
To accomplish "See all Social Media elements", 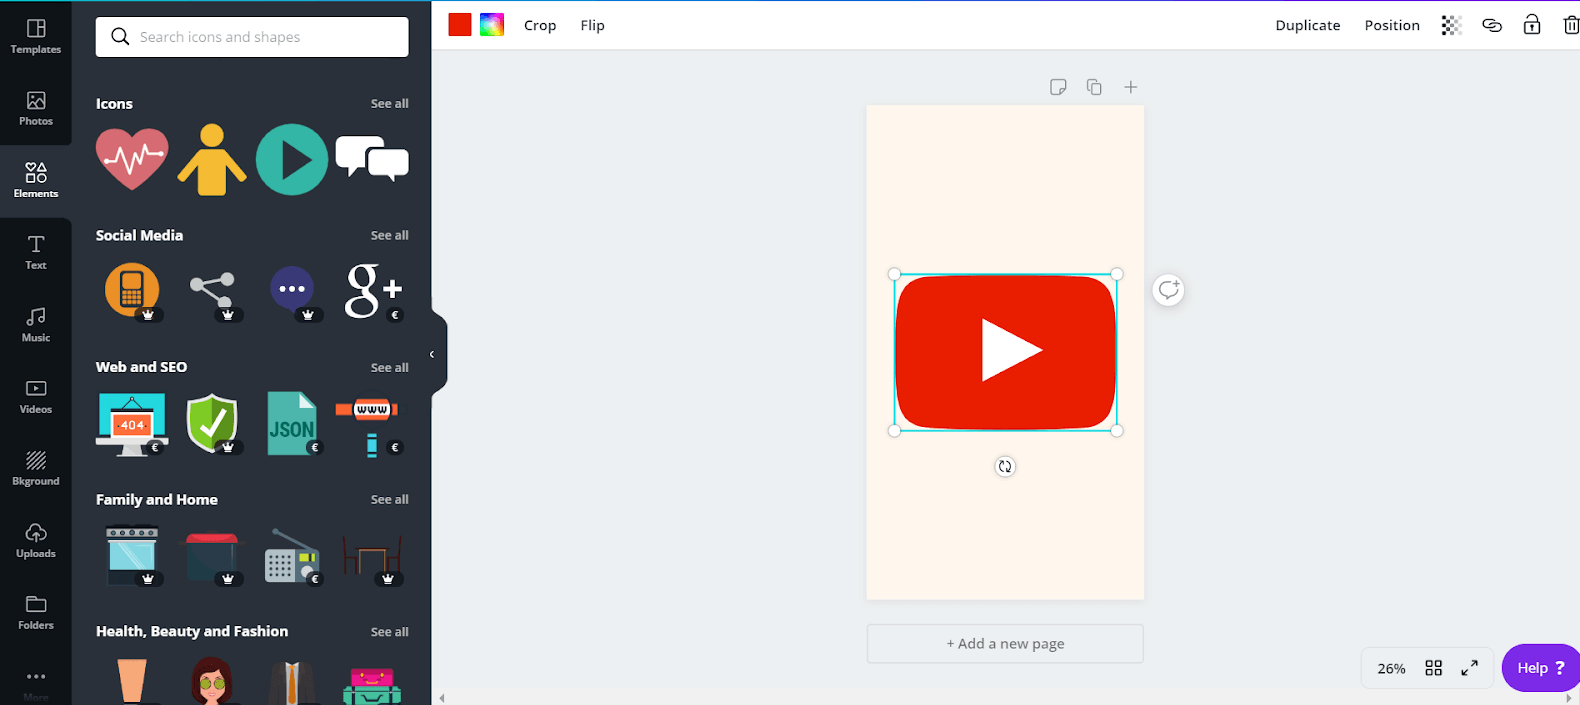I will click(389, 236).
